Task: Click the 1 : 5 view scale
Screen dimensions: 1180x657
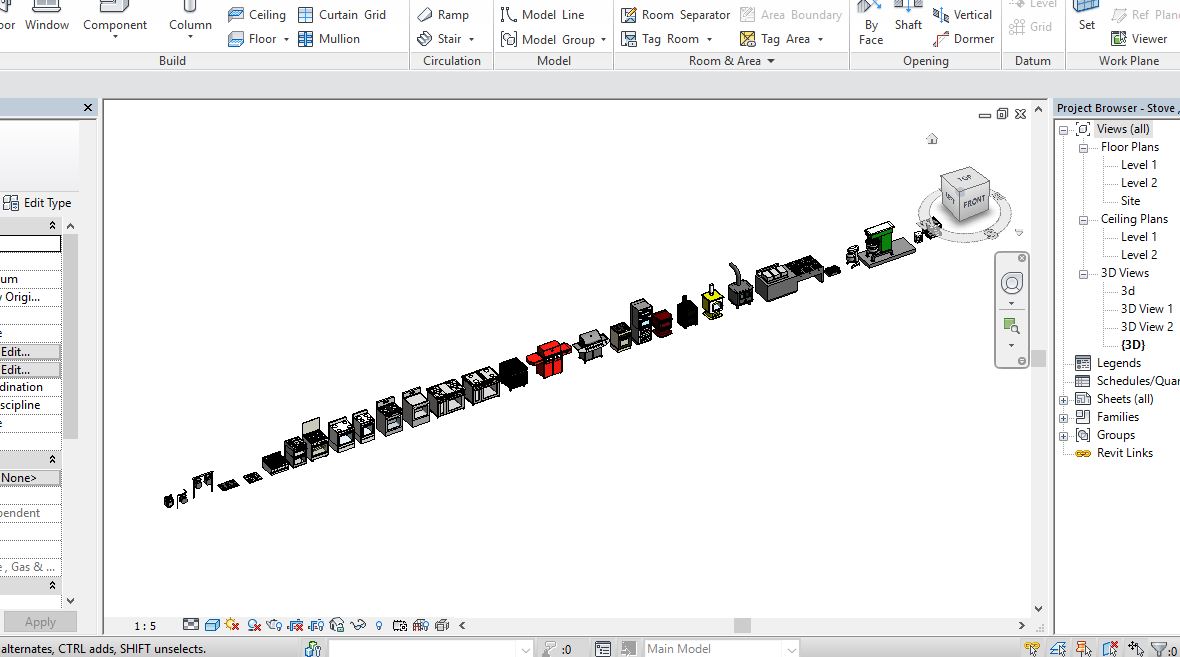Action: coord(145,626)
